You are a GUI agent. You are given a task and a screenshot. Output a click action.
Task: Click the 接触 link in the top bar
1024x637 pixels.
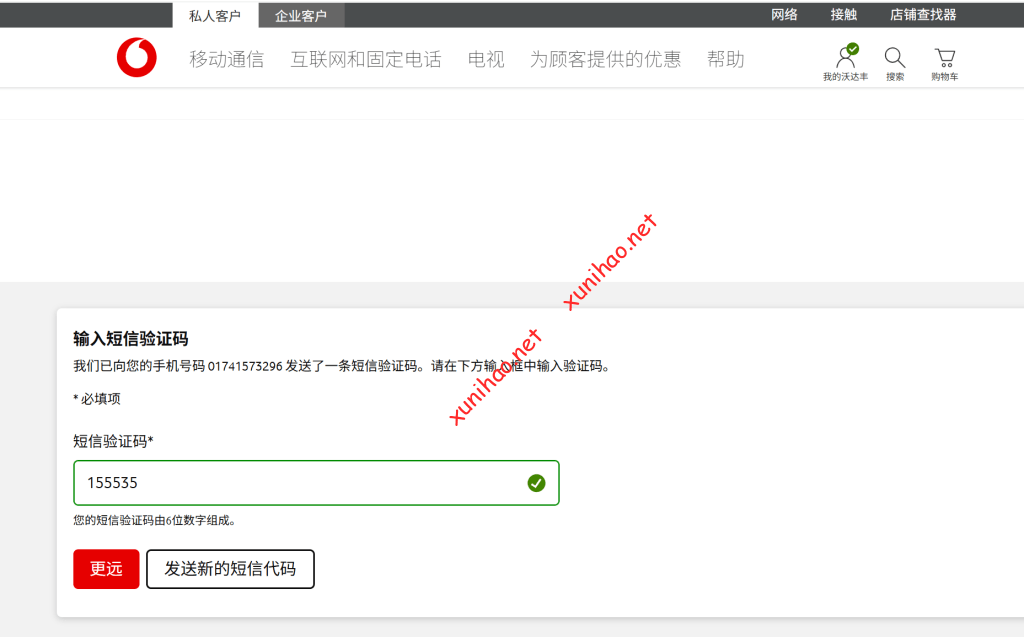(x=843, y=14)
